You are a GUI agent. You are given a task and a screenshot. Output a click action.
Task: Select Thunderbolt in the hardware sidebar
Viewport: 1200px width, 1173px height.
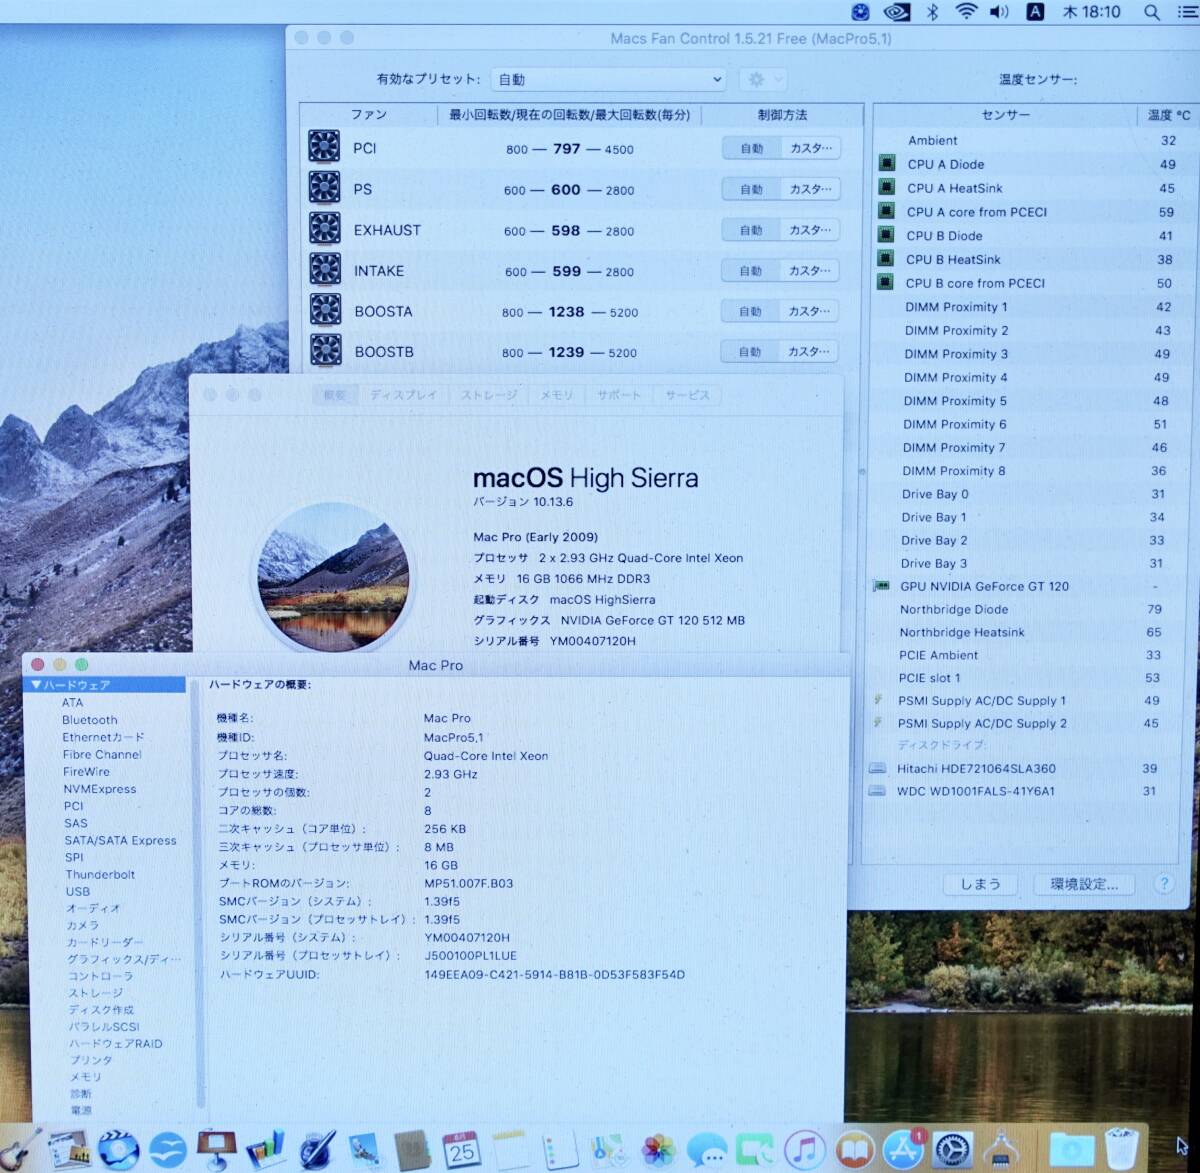100,874
